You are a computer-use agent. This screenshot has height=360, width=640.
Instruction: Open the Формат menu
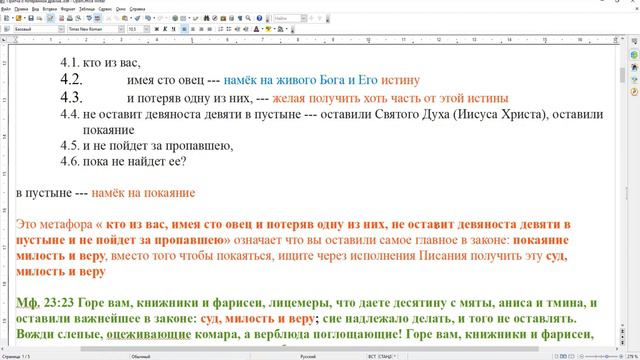(x=68, y=9)
